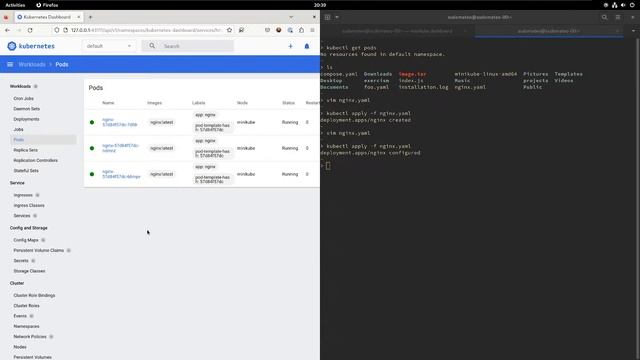Open the notifications bell in dashboard
This screenshot has width=640, height=360.
[307, 47]
